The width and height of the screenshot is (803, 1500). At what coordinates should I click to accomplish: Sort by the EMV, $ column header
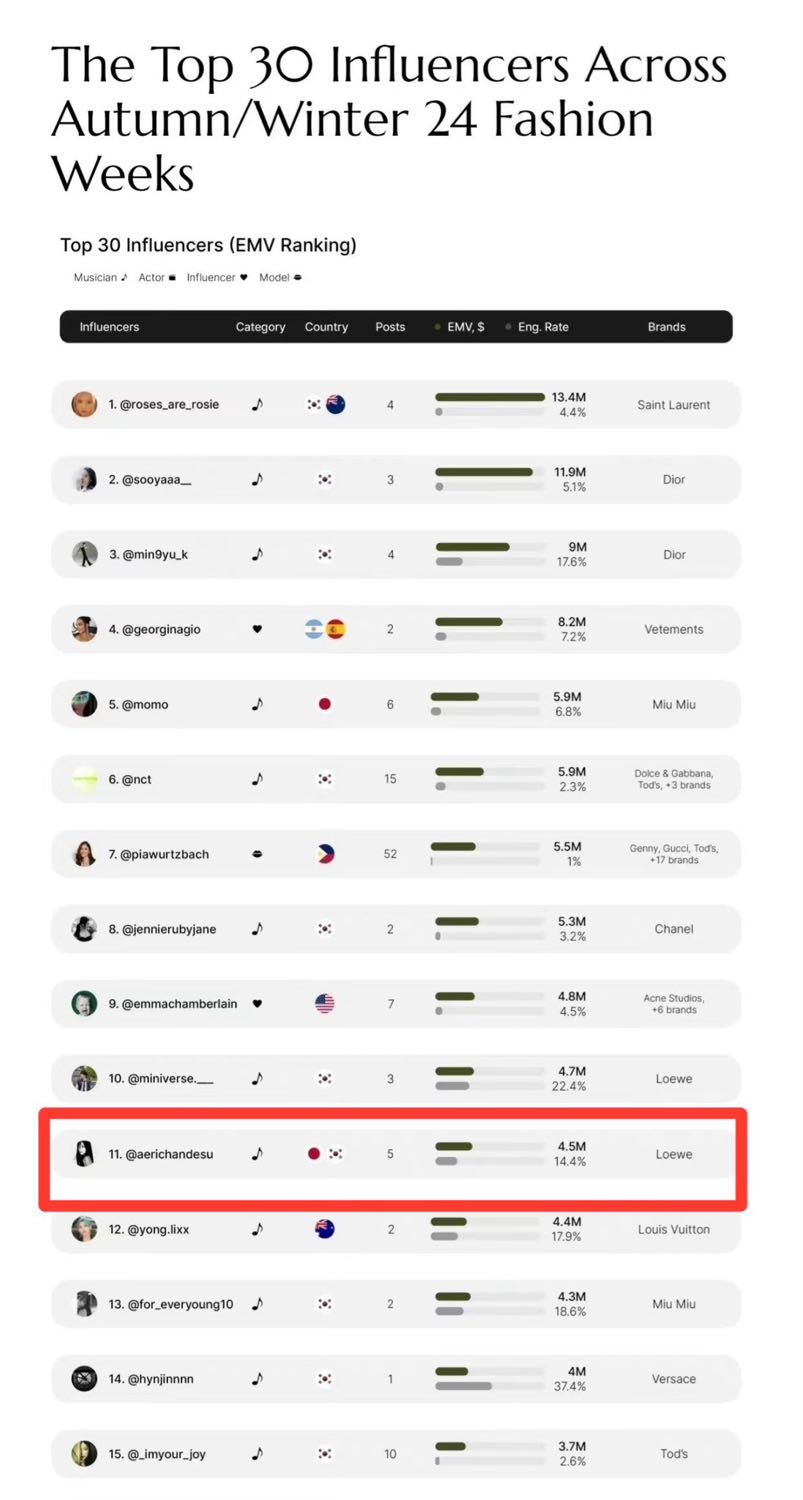click(x=466, y=327)
